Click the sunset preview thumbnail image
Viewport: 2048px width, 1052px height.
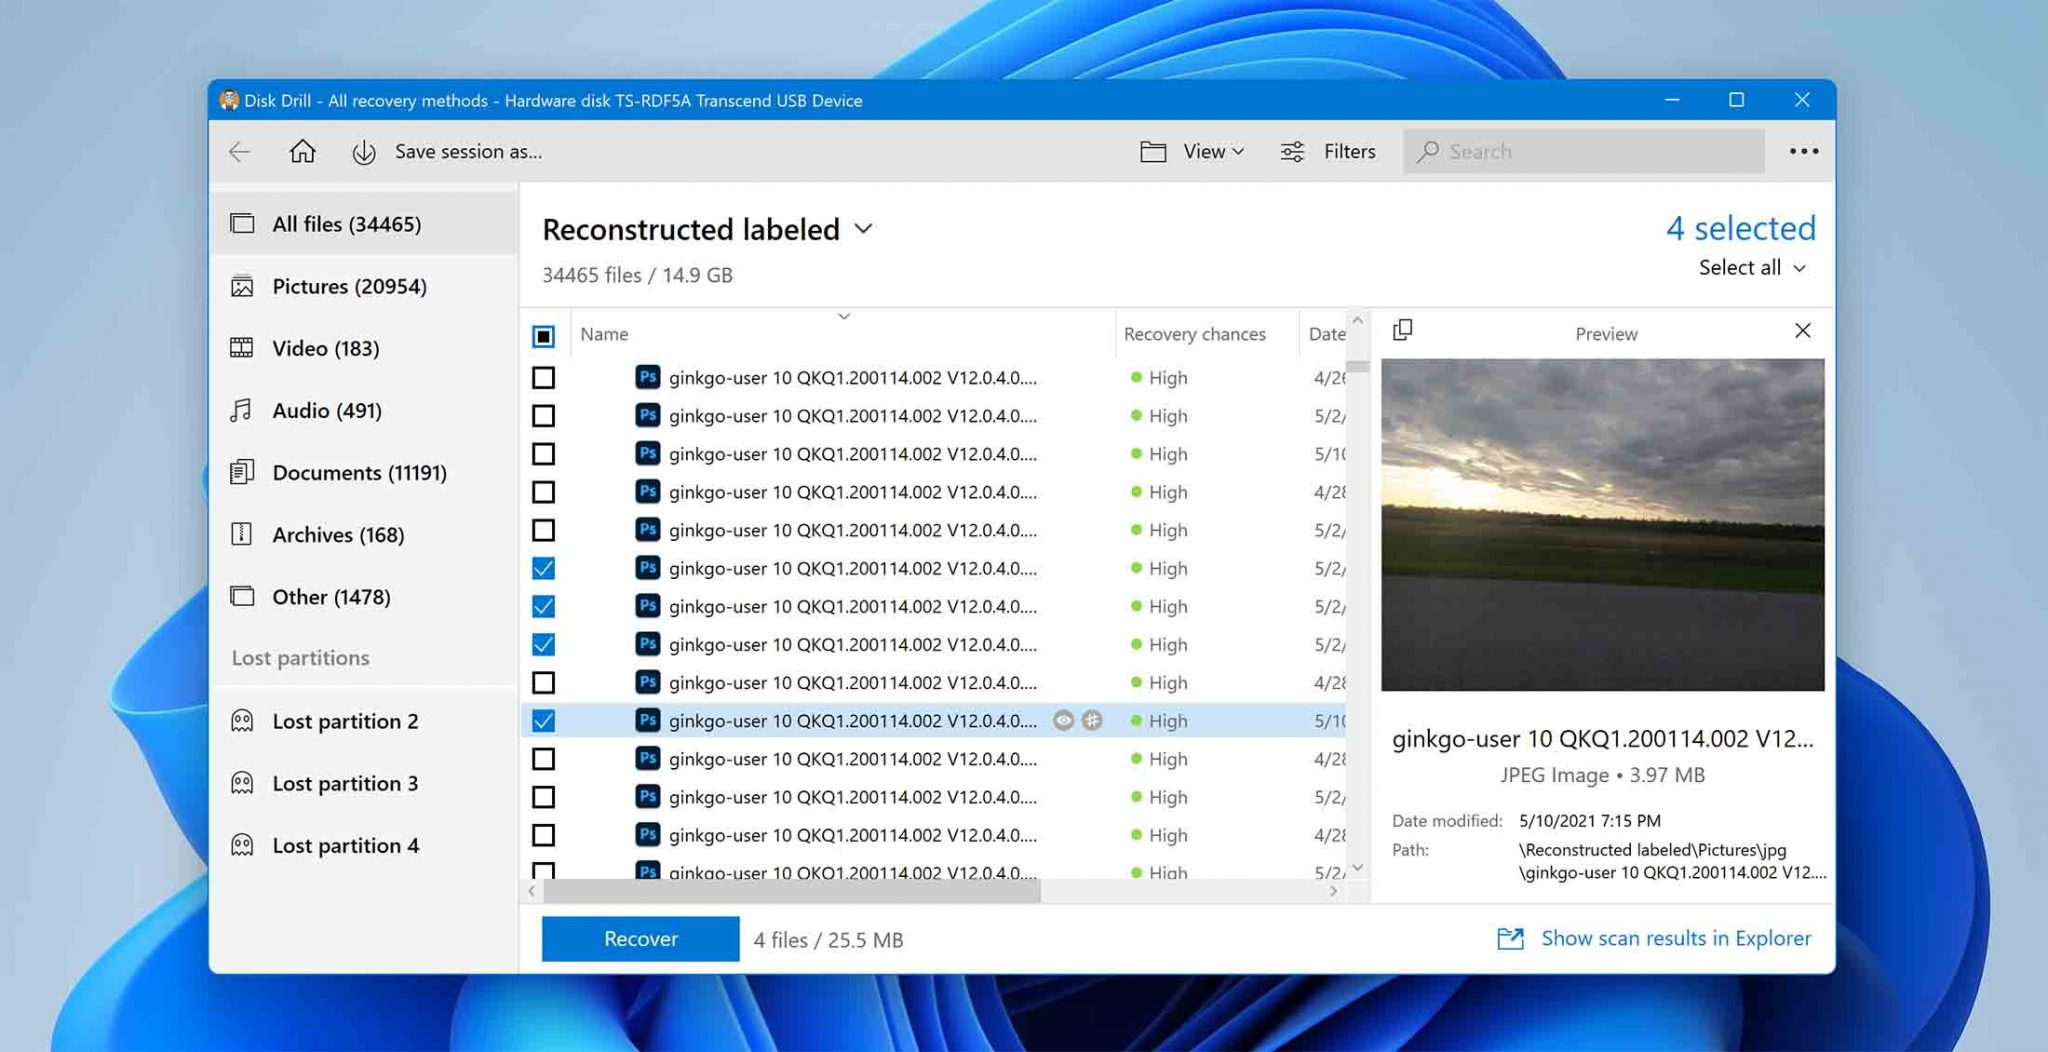click(x=1602, y=524)
